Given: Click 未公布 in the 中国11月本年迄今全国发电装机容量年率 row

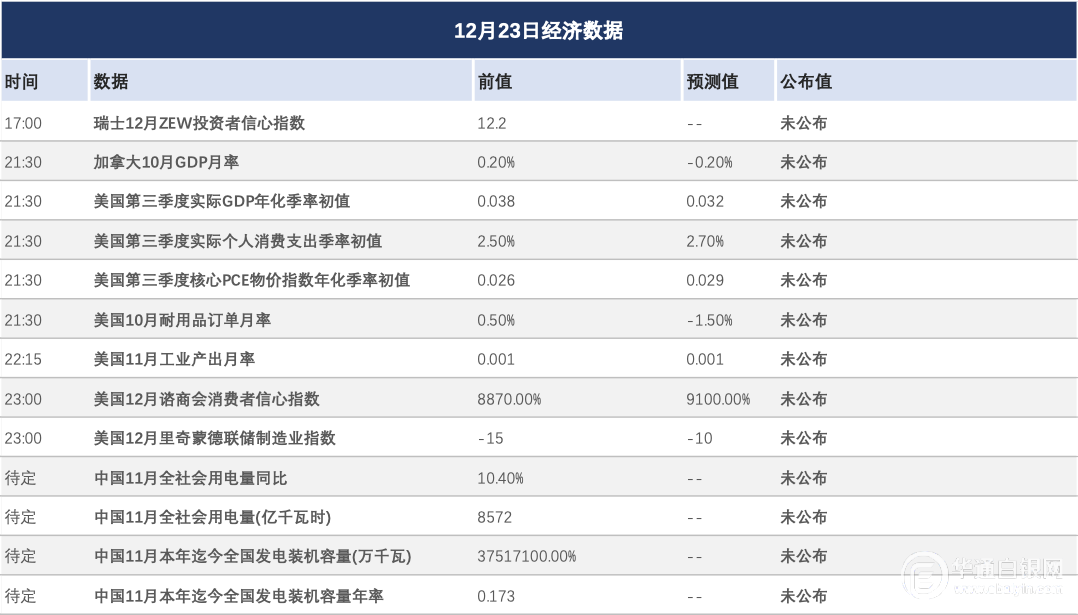Looking at the screenshot, I should (803, 596).
